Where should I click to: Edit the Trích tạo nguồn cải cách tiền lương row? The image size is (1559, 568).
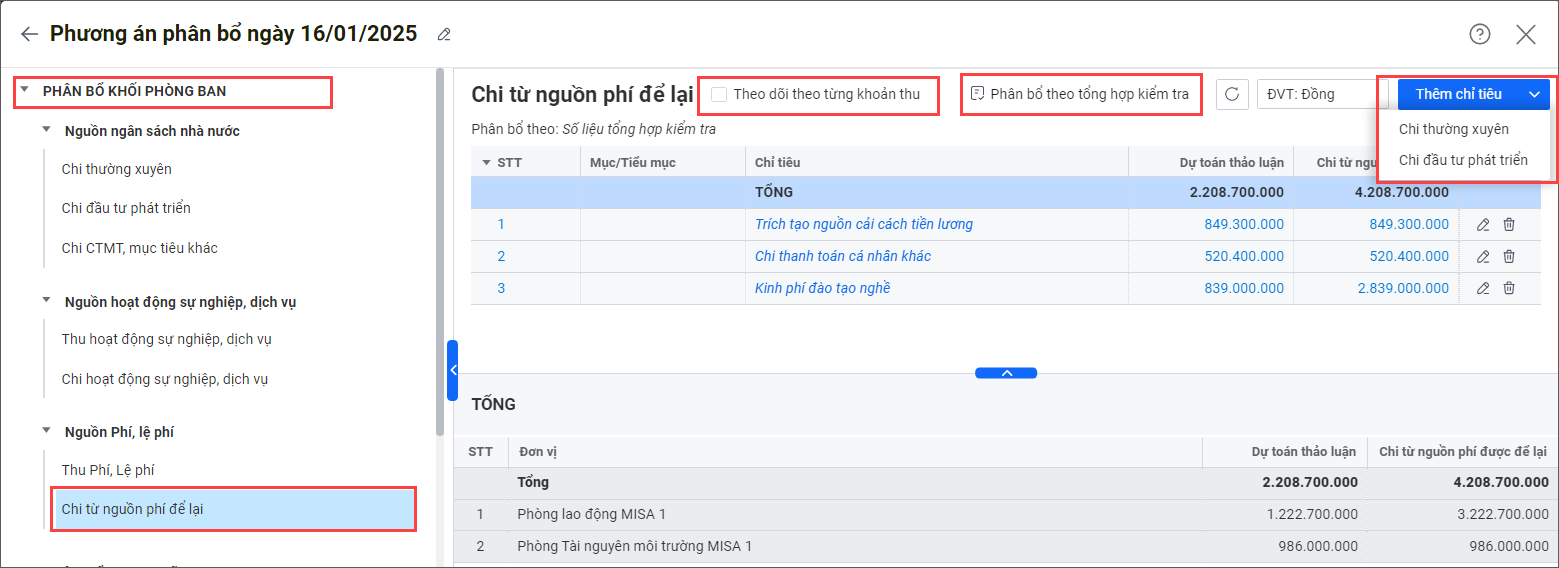pos(1483,225)
